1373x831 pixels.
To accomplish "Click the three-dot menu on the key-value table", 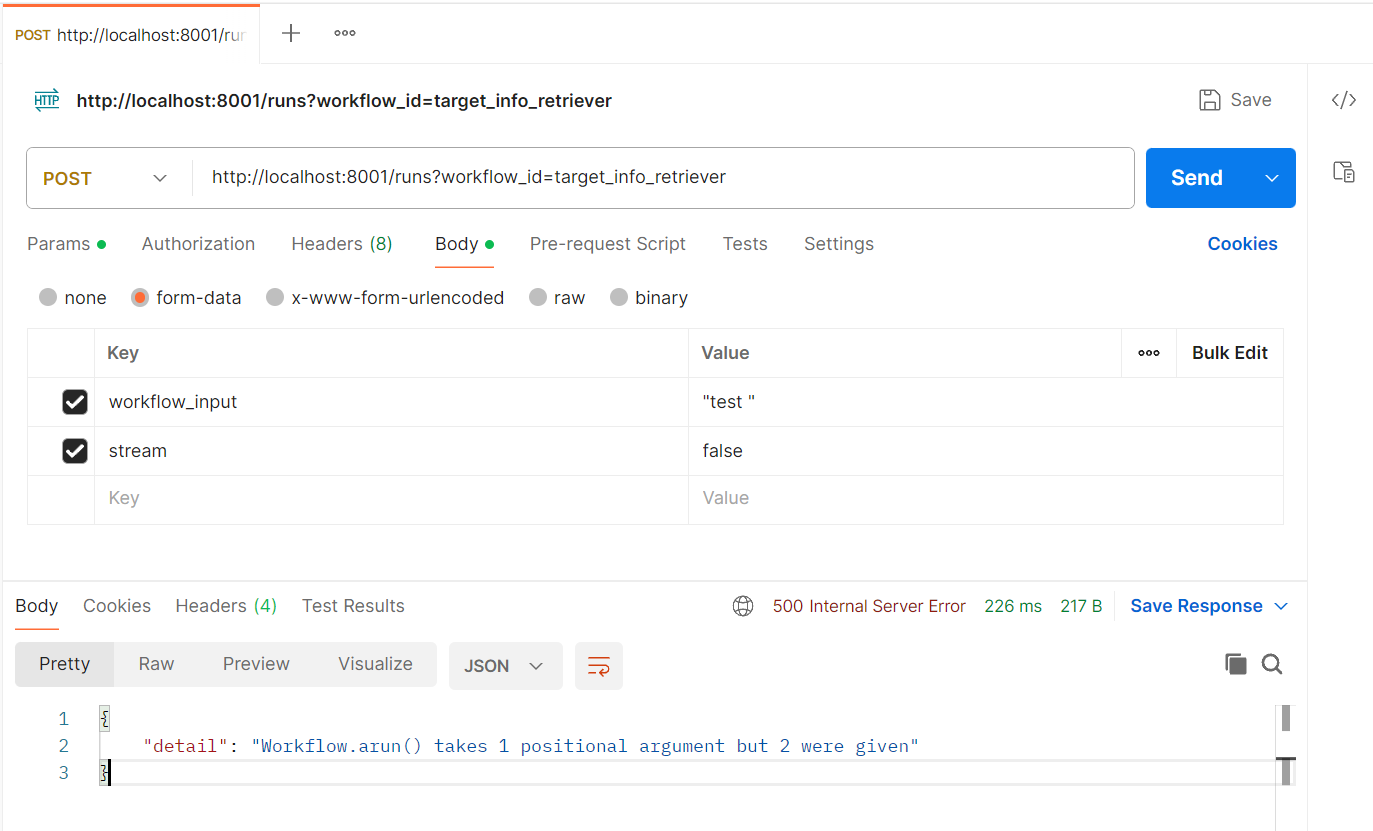I will [1148, 352].
